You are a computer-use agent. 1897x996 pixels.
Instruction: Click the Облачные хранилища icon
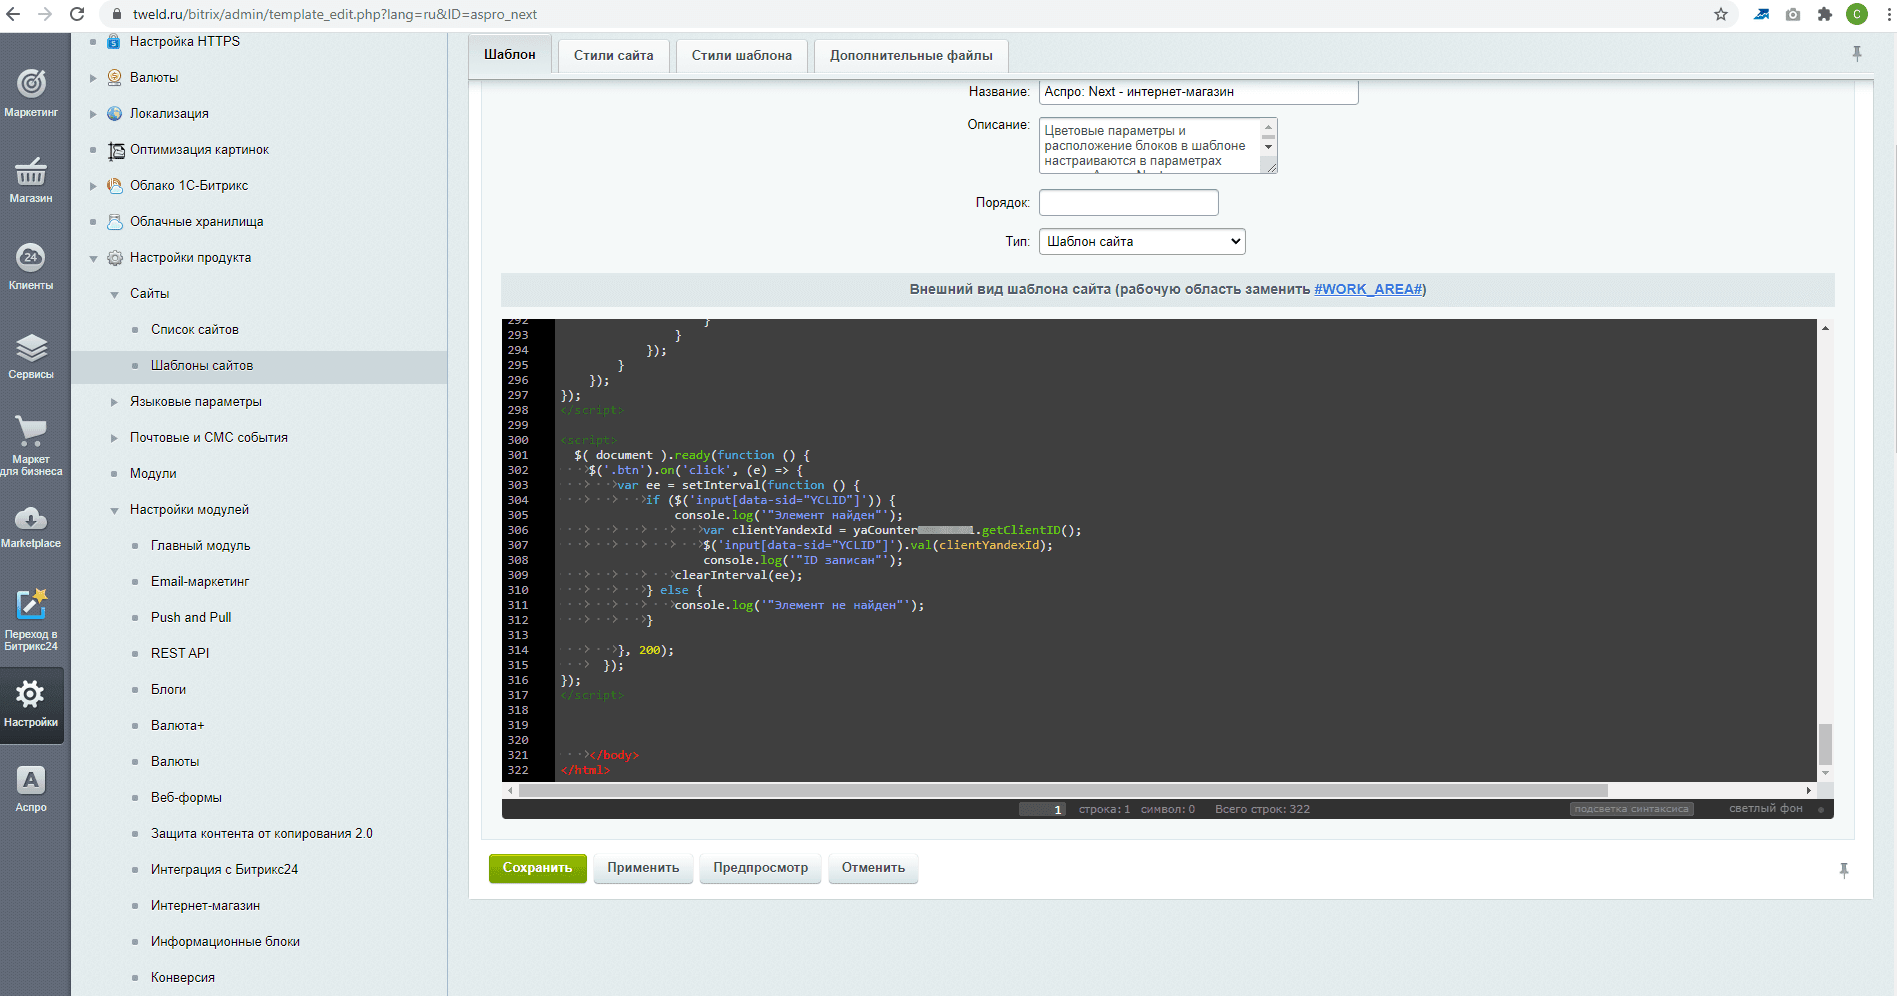tap(114, 222)
